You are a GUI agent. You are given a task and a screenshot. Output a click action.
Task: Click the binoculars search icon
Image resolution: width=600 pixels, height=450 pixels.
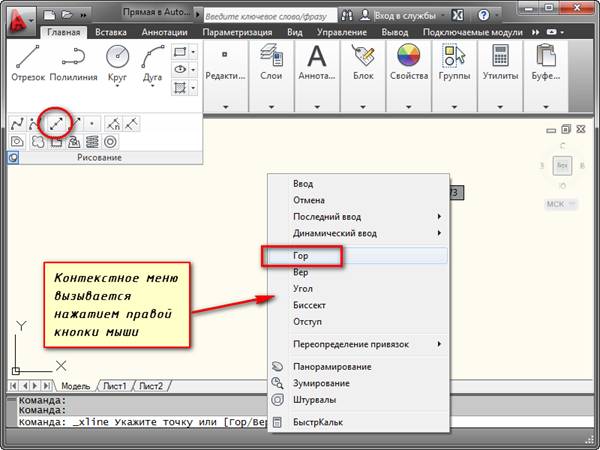coord(347,15)
